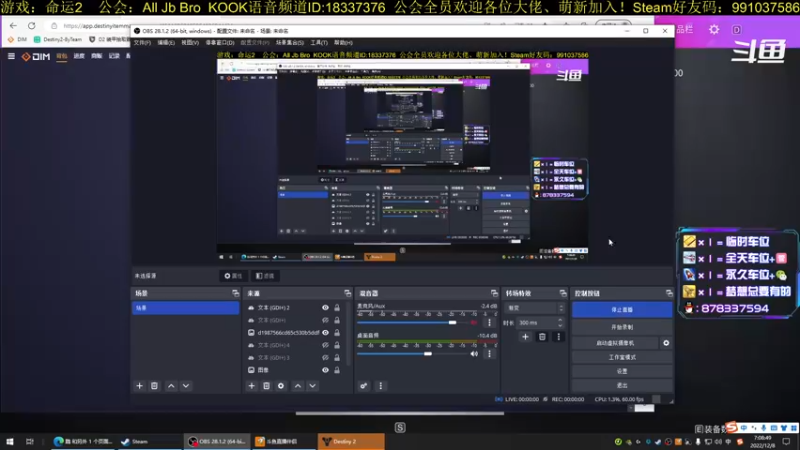Open OBS Settings (设置) button

click(622, 371)
